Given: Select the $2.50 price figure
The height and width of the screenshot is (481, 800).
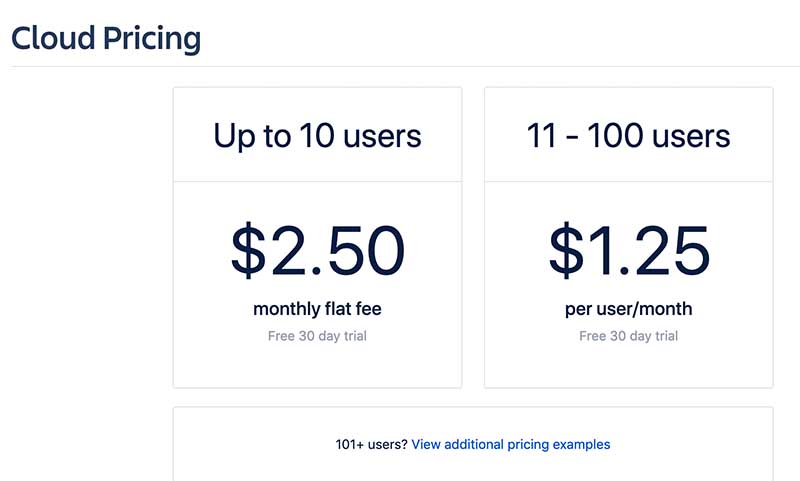Looking at the screenshot, I should (x=317, y=250).
